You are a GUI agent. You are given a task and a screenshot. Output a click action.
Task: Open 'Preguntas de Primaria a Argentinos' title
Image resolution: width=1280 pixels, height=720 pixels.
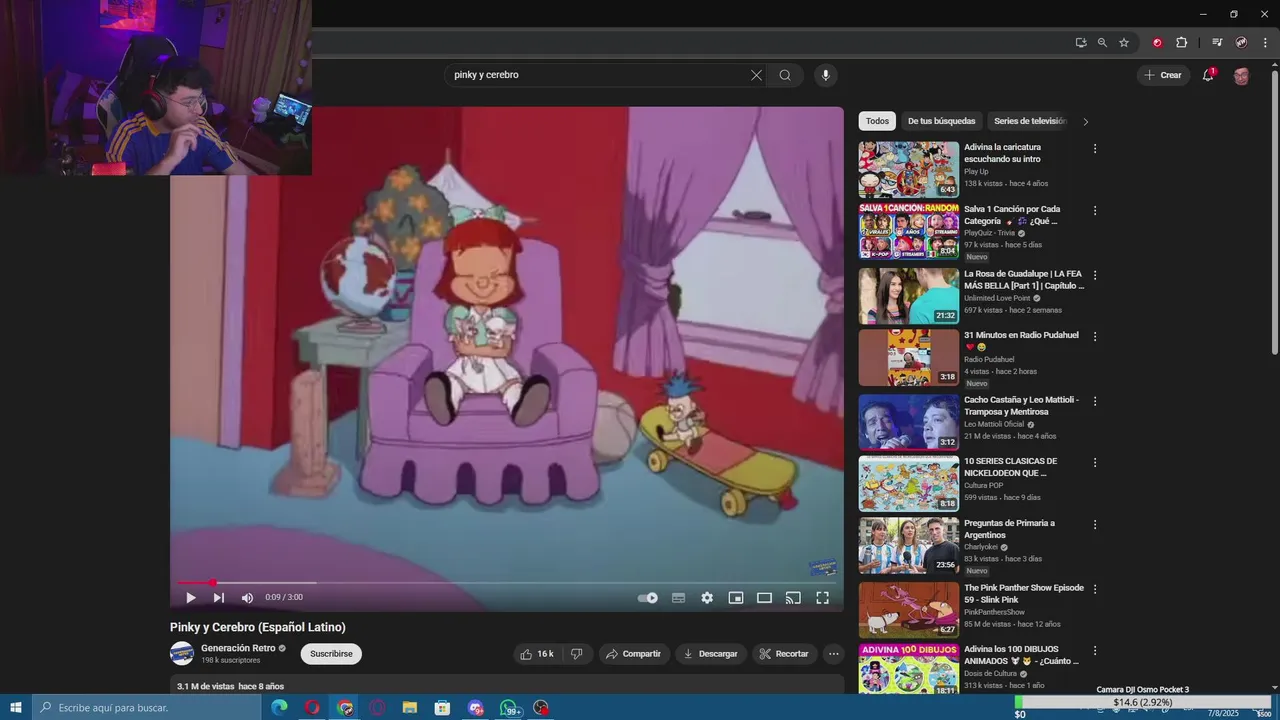tap(1009, 529)
